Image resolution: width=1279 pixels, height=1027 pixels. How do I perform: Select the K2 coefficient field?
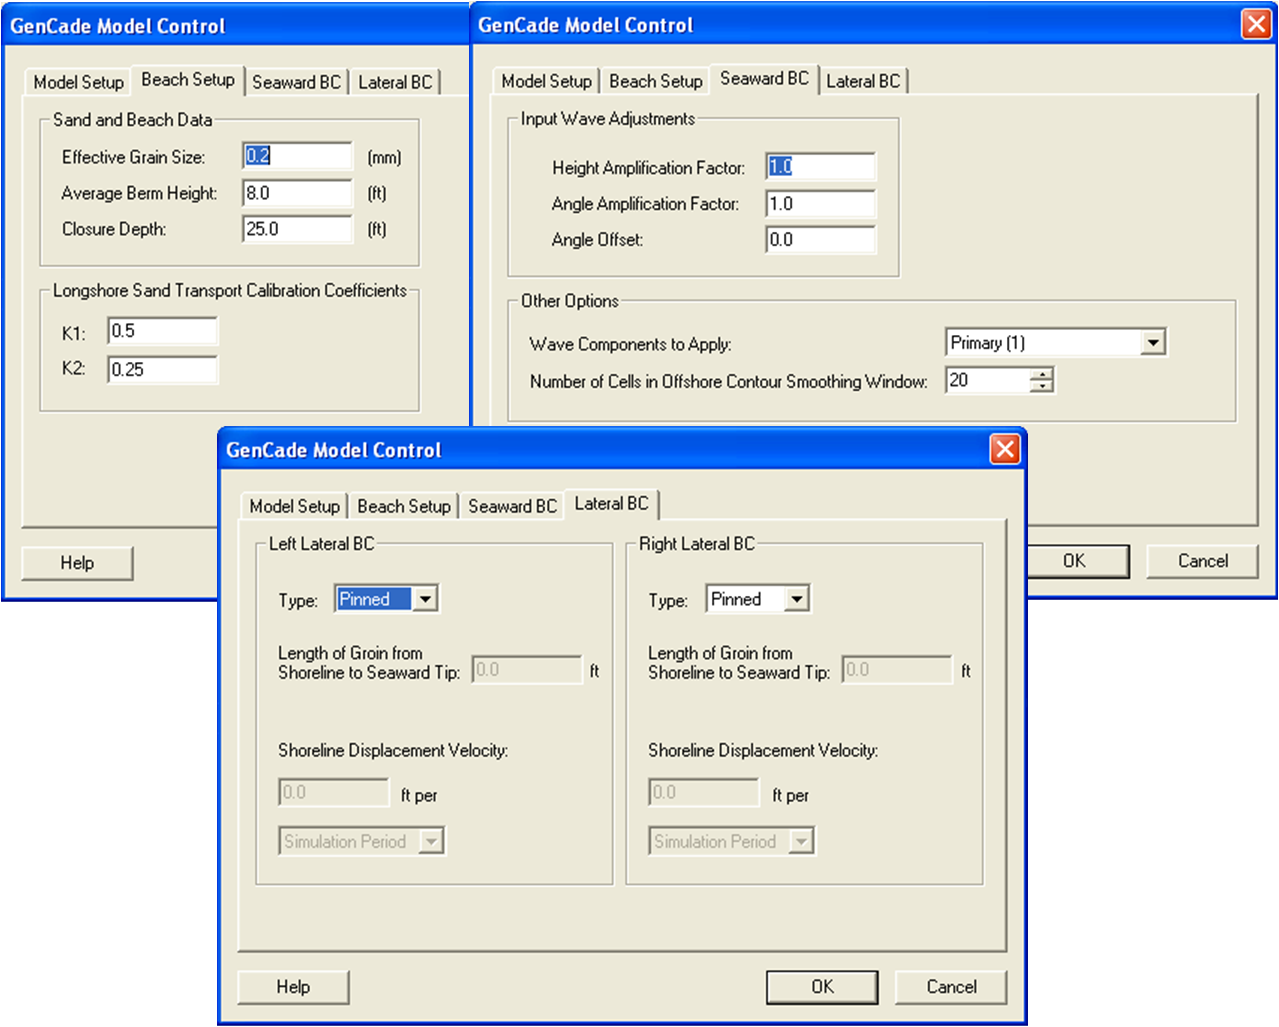[162, 369]
